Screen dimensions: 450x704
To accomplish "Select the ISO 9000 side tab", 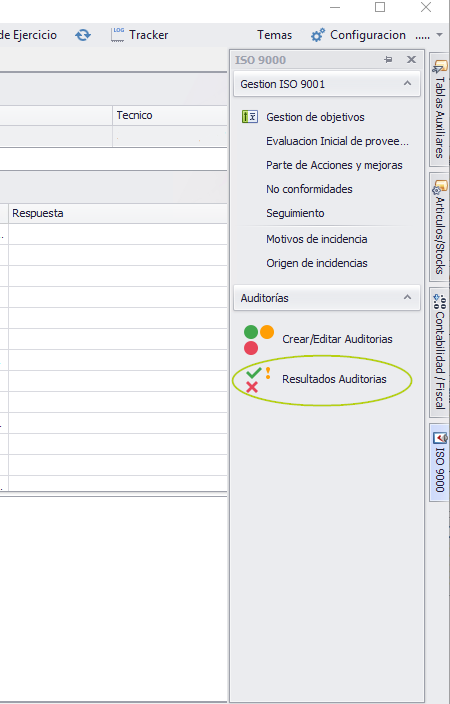I will (x=439, y=462).
